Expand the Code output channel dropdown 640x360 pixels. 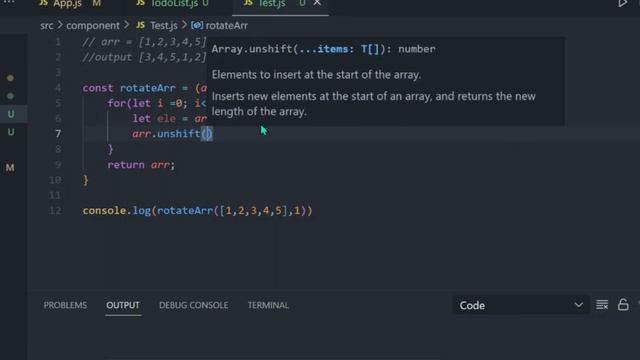[521, 305]
